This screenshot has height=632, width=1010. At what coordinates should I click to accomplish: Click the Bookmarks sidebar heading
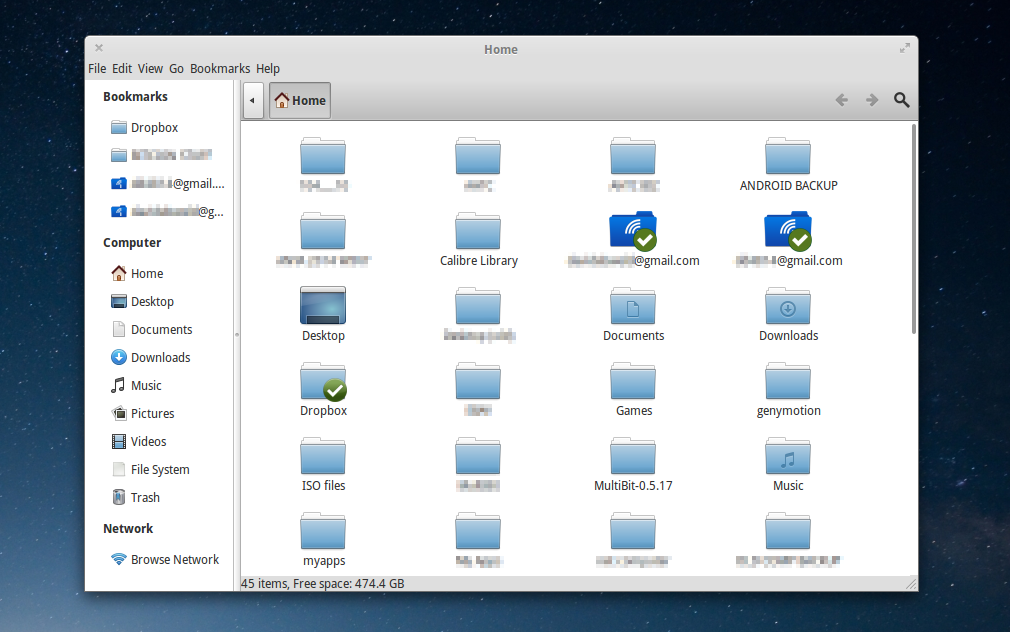point(135,97)
